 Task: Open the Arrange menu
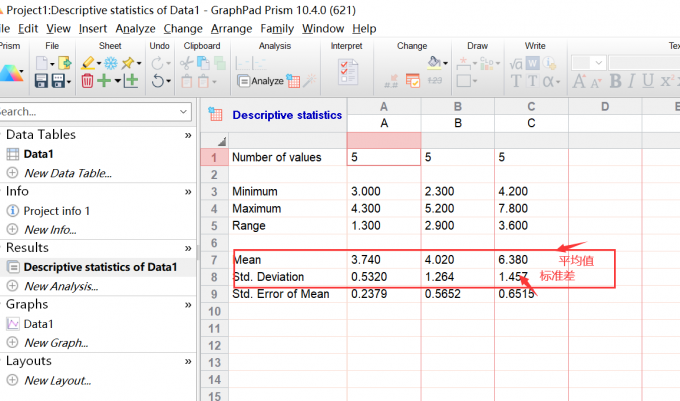[x=232, y=29]
